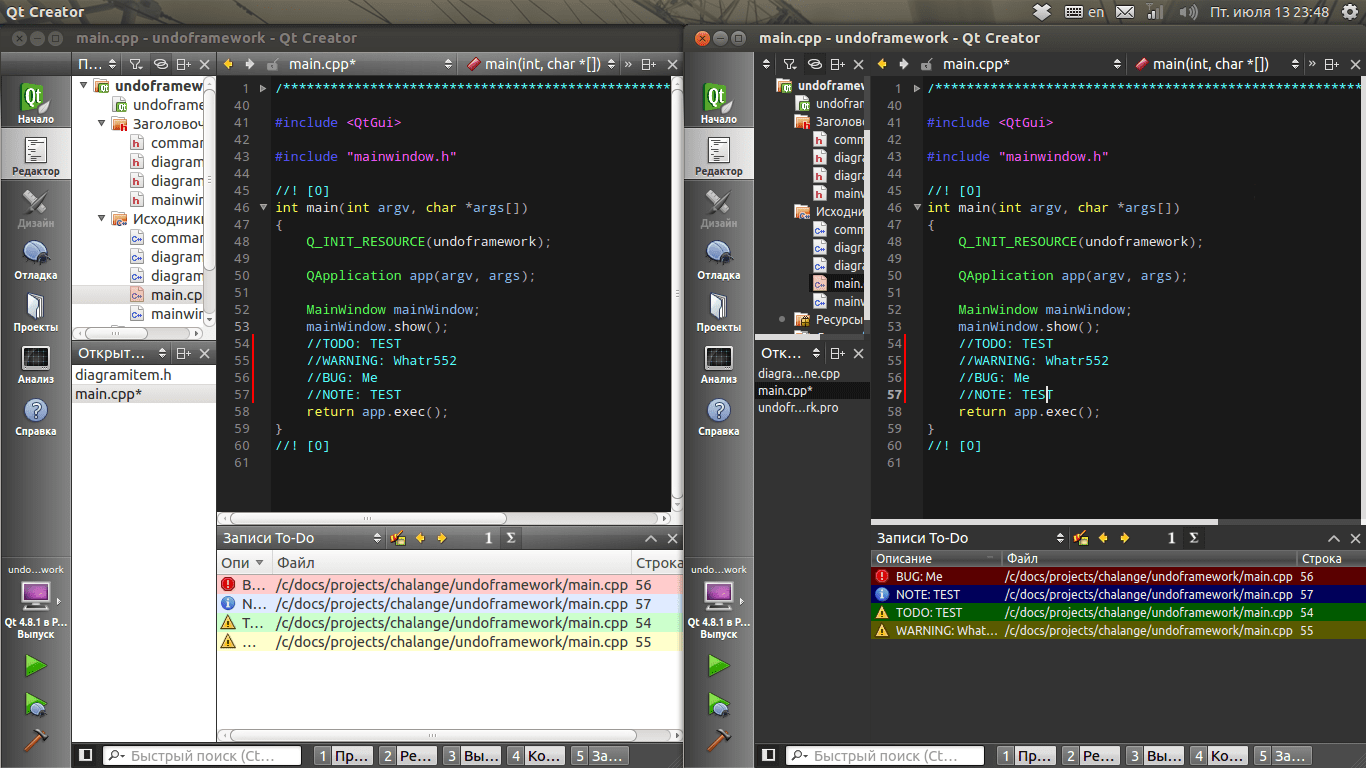
Task: Switch to undofr...rk.pro in right window
Action: point(811,408)
